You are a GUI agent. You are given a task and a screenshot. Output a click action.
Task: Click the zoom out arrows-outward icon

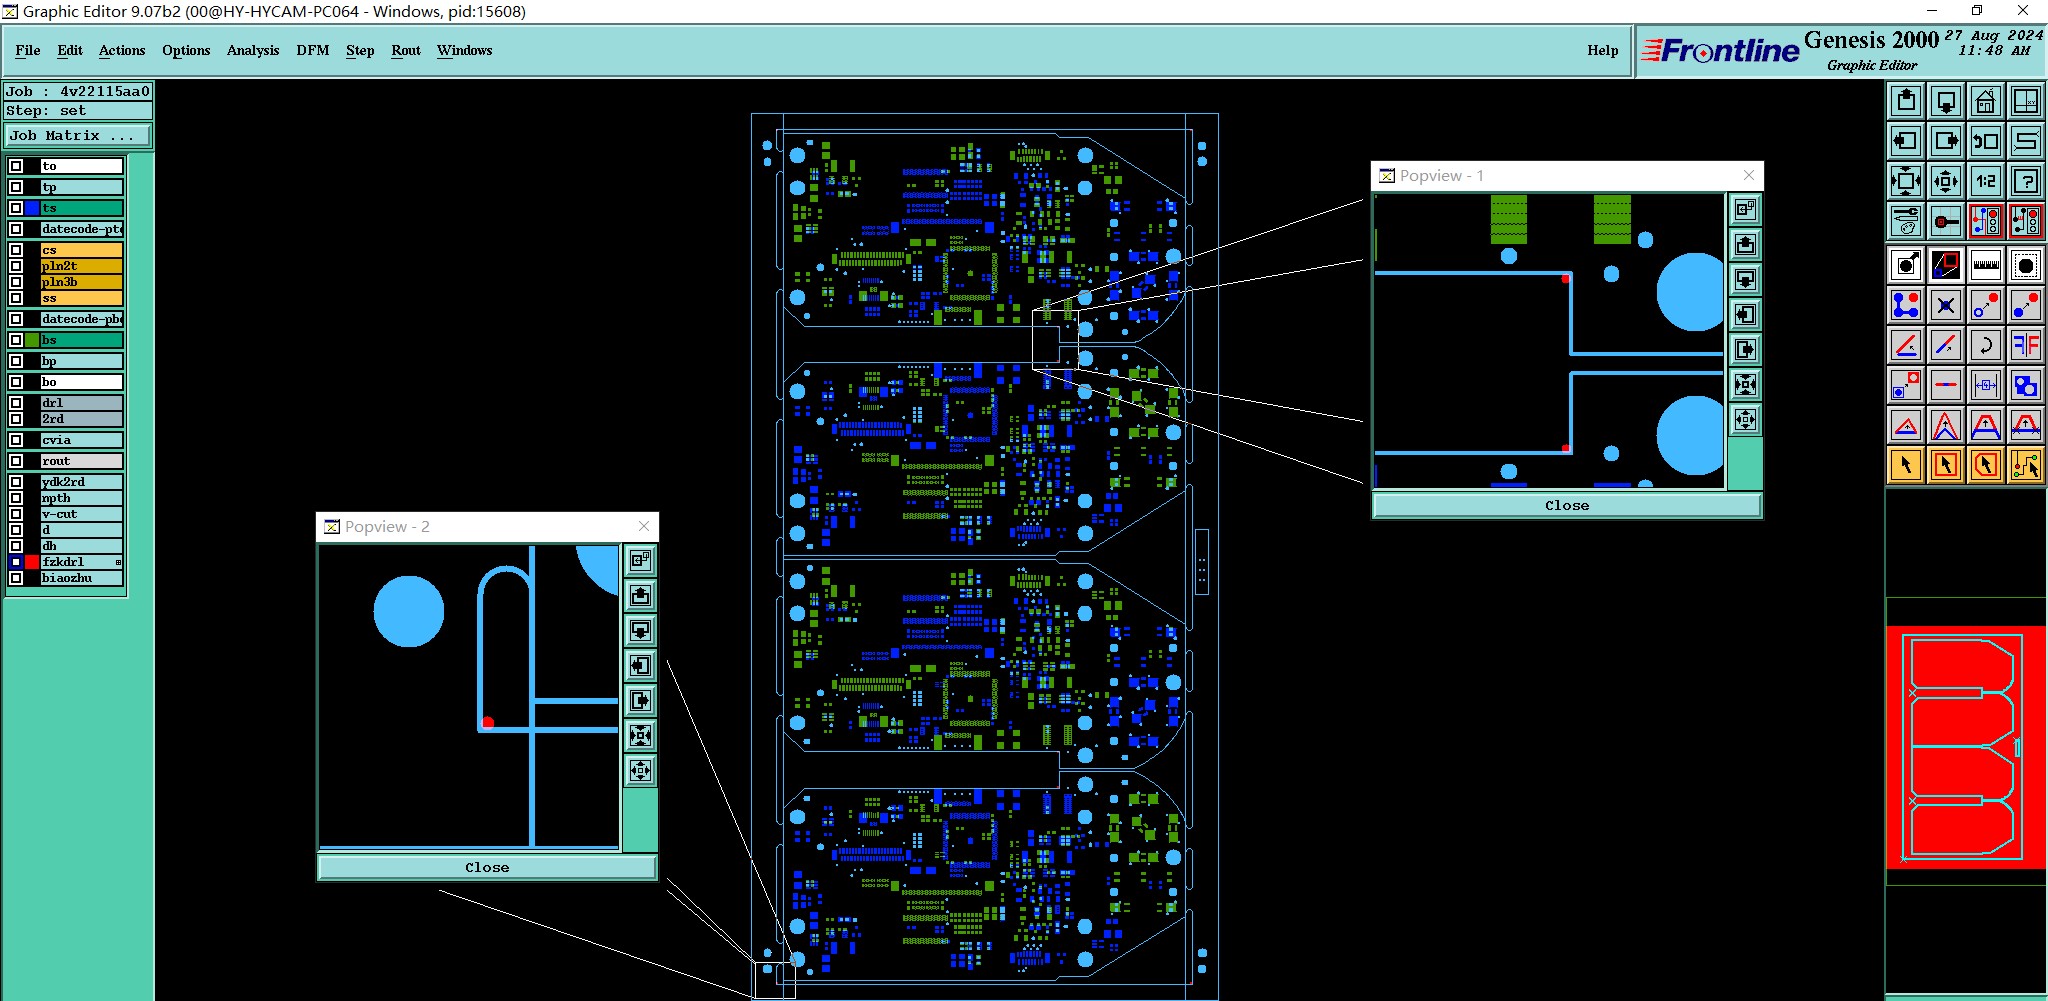(x=1946, y=181)
